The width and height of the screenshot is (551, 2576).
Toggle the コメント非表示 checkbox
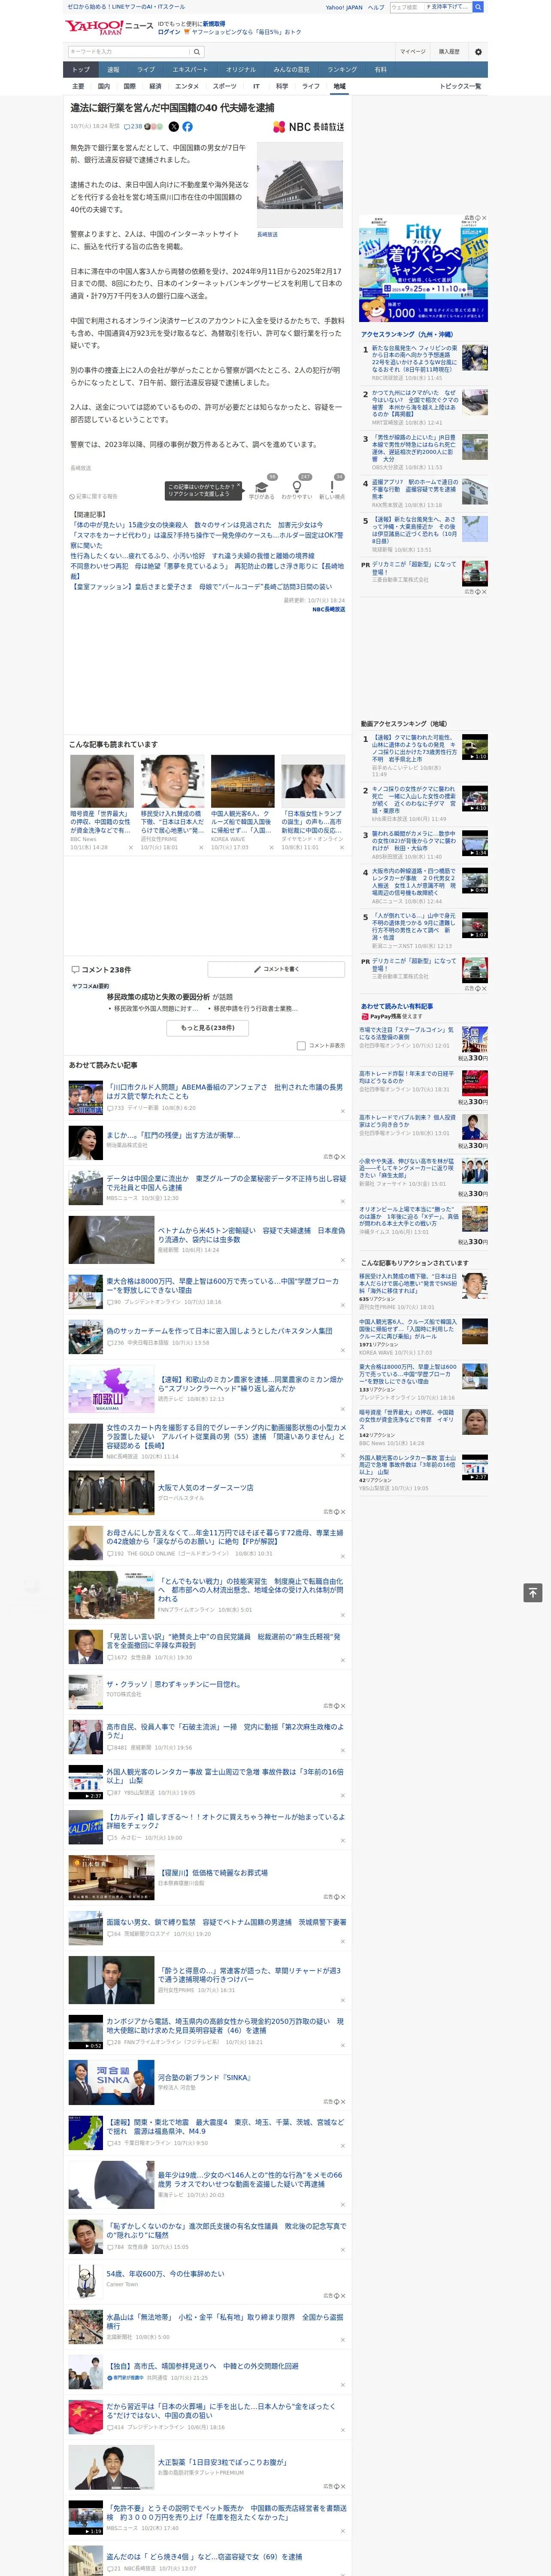click(x=301, y=1045)
